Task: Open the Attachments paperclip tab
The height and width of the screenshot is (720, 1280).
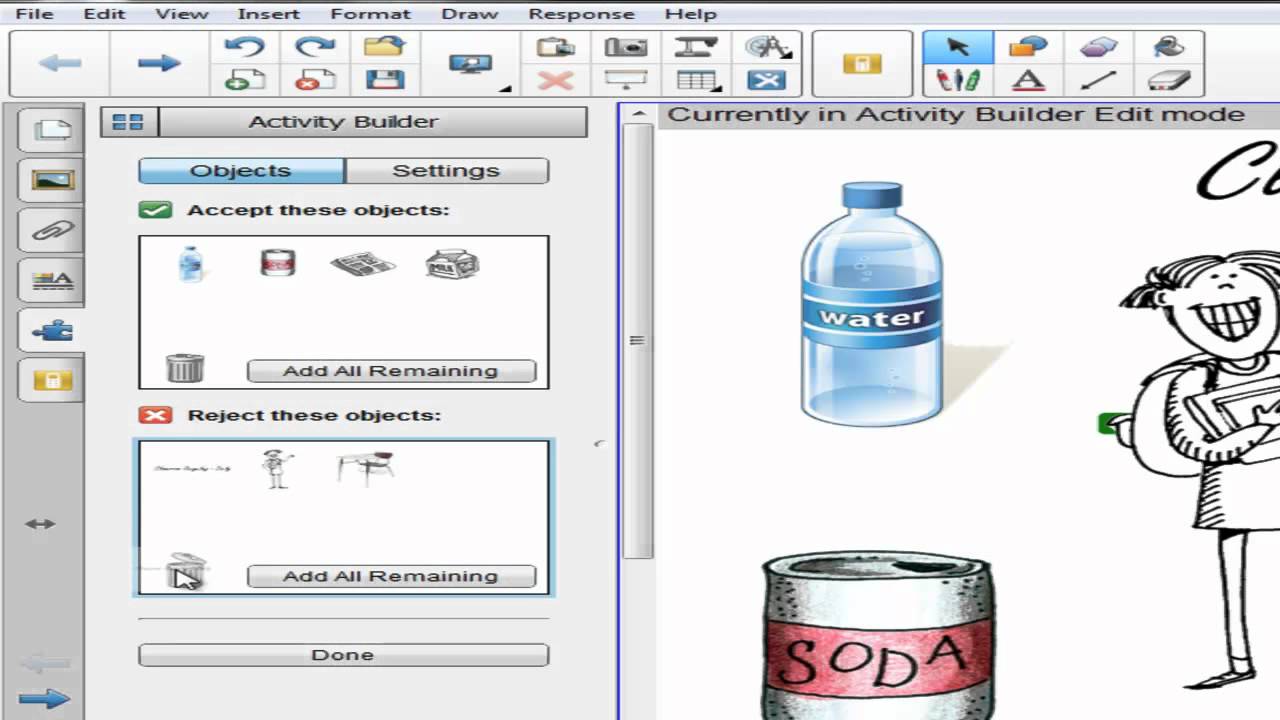Action: coord(52,230)
